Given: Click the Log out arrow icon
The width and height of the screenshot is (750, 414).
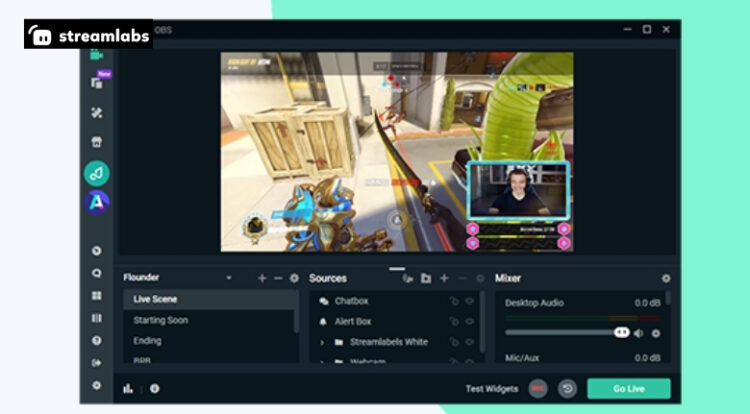Looking at the screenshot, I should tap(97, 363).
